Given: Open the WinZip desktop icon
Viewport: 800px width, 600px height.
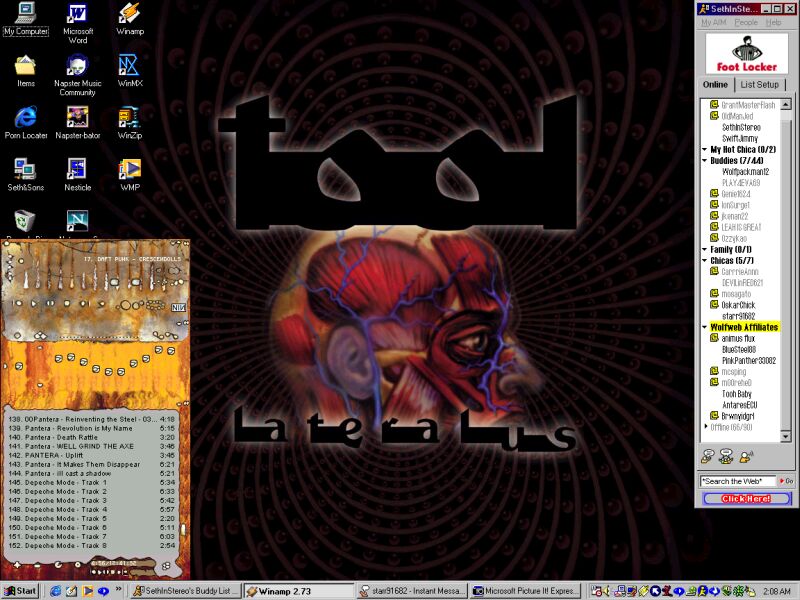Looking at the screenshot, I should [x=129, y=118].
